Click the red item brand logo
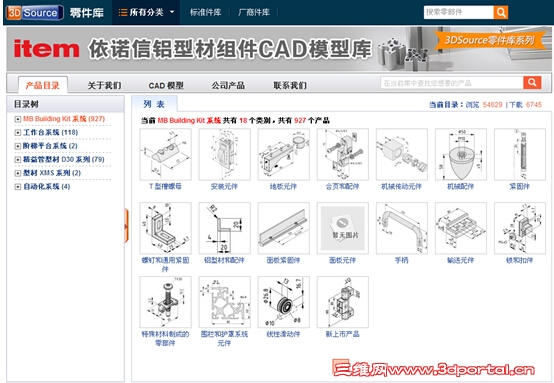The width and height of the screenshot is (554, 383). [46, 49]
